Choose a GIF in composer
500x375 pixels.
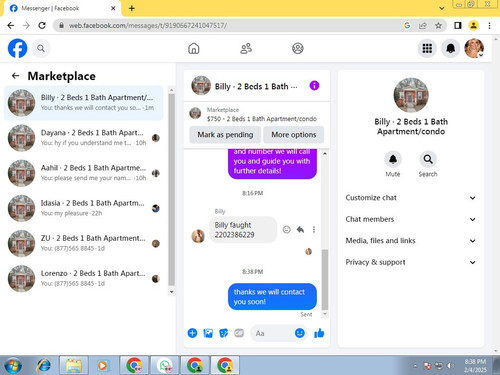(239, 333)
